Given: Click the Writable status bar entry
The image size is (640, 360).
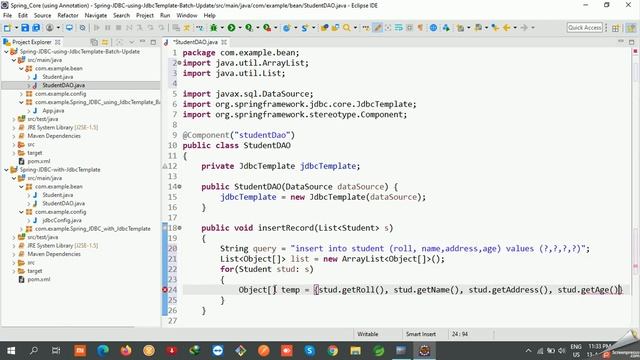Looking at the screenshot, I should coord(368,334).
